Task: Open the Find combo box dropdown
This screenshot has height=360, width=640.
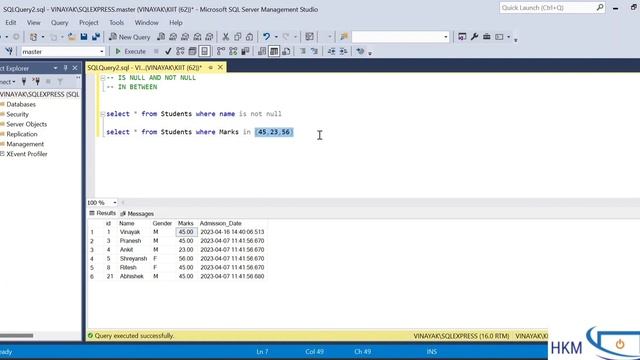Action: (x=446, y=37)
